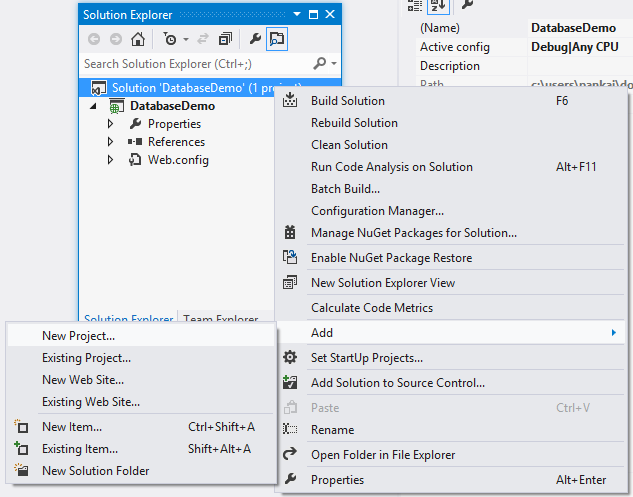Choose New Web Site from submenu
This screenshot has height=497, width=633.
point(141,380)
